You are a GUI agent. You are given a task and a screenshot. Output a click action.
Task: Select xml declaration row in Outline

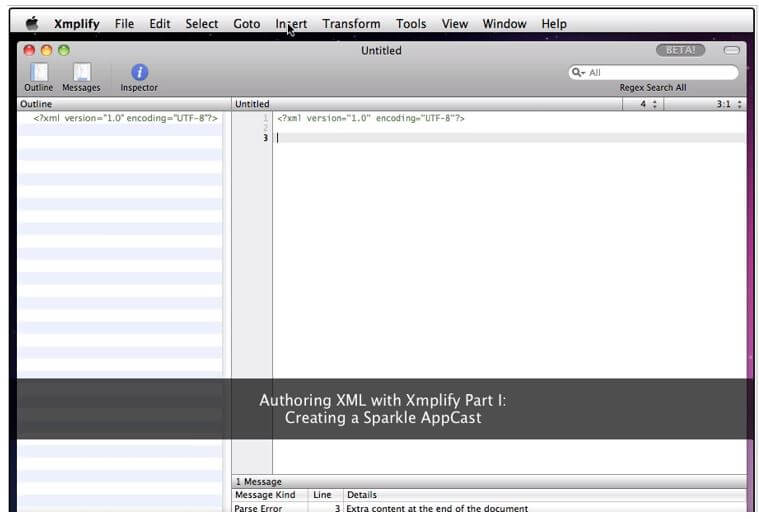point(120,118)
